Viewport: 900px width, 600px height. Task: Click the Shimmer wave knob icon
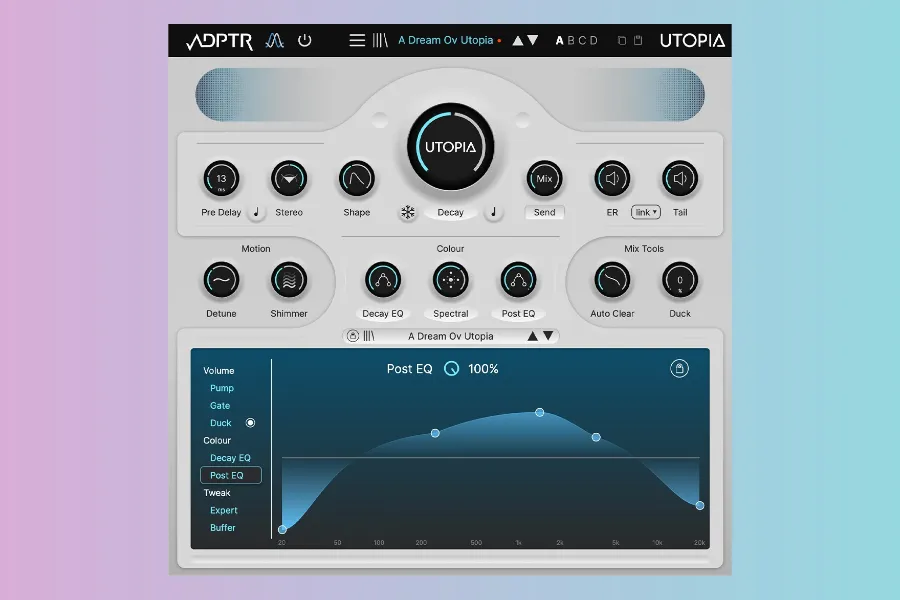click(289, 281)
